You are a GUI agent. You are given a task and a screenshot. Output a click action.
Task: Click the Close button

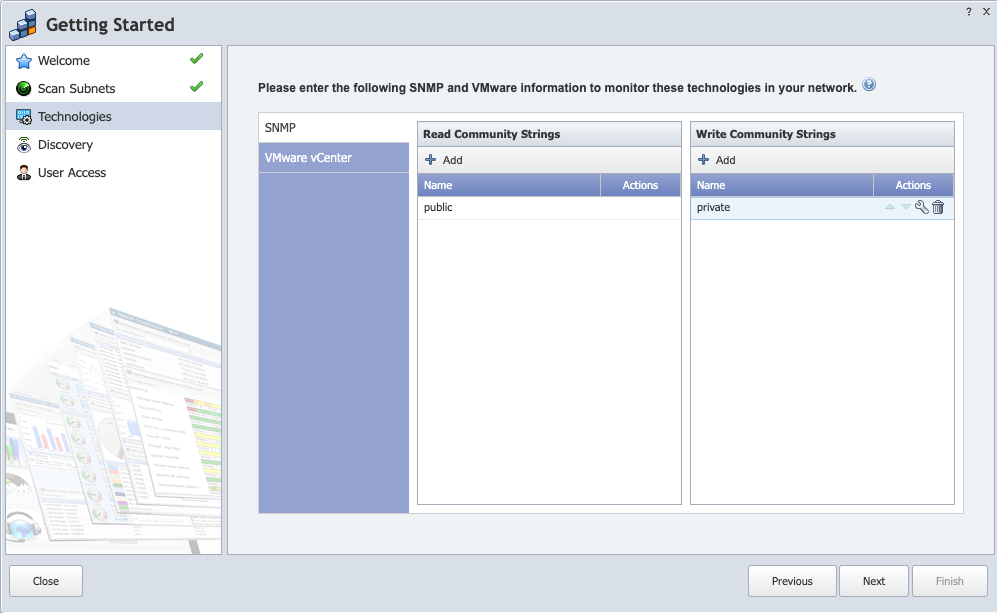(46, 581)
